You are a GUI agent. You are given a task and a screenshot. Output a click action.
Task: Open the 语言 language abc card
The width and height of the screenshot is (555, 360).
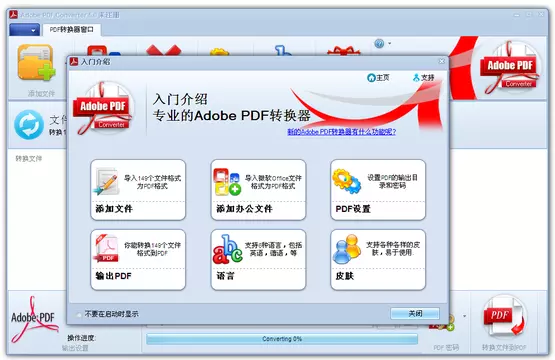258,260
